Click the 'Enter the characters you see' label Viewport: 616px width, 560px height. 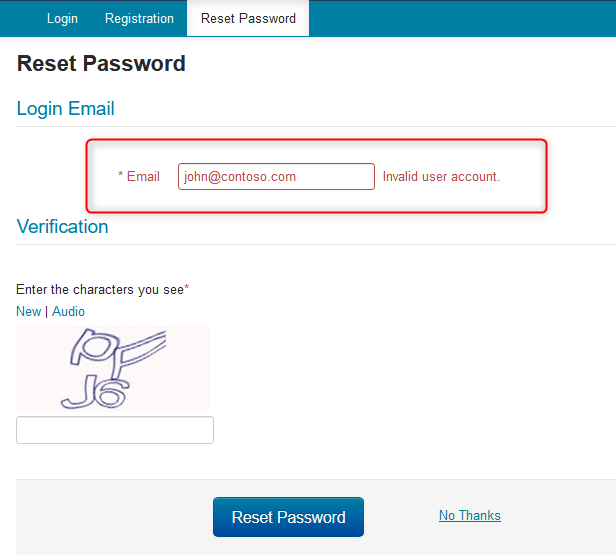(99, 290)
